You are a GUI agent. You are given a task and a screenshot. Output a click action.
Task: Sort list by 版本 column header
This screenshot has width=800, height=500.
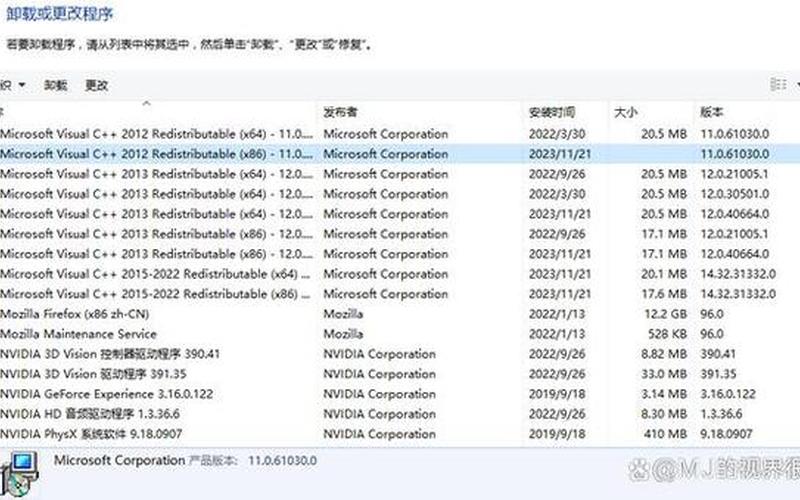[x=711, y=112]
